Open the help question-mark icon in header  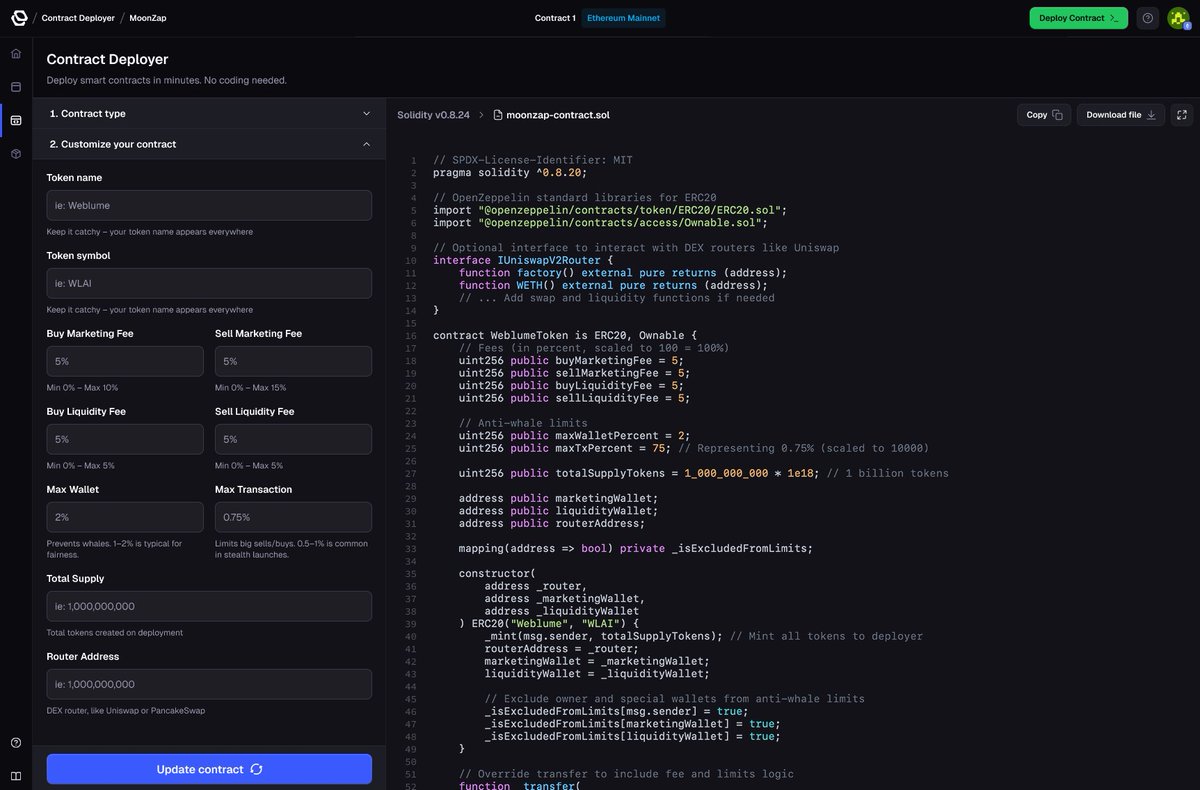(x=1148, y=18)
